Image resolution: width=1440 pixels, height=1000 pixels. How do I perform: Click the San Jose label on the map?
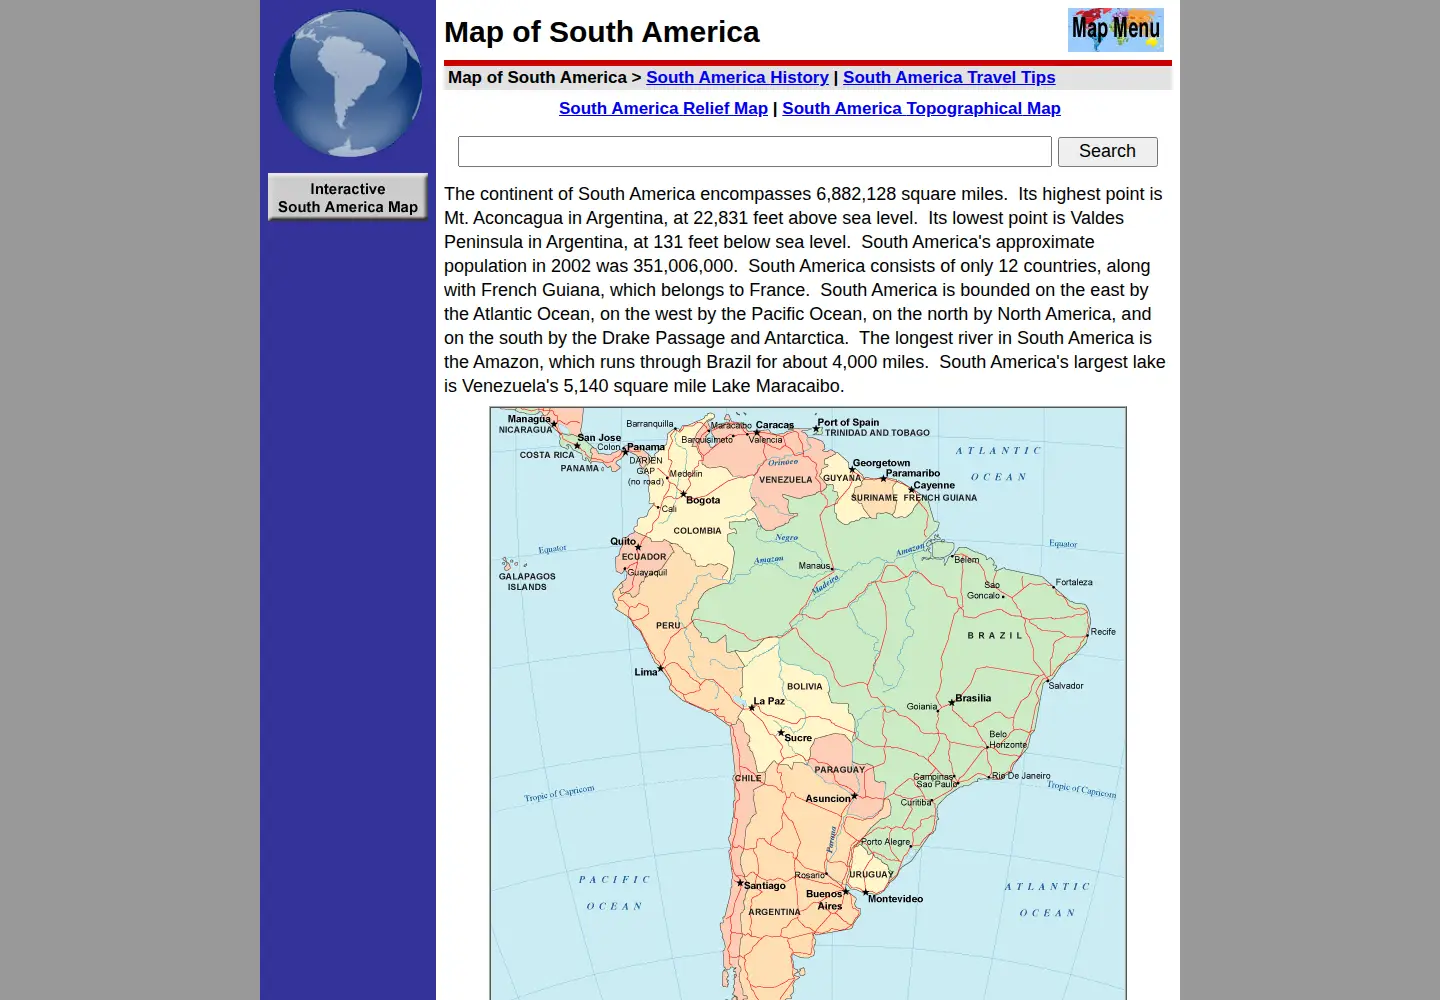pyautogui.click(x=599, y=438)
